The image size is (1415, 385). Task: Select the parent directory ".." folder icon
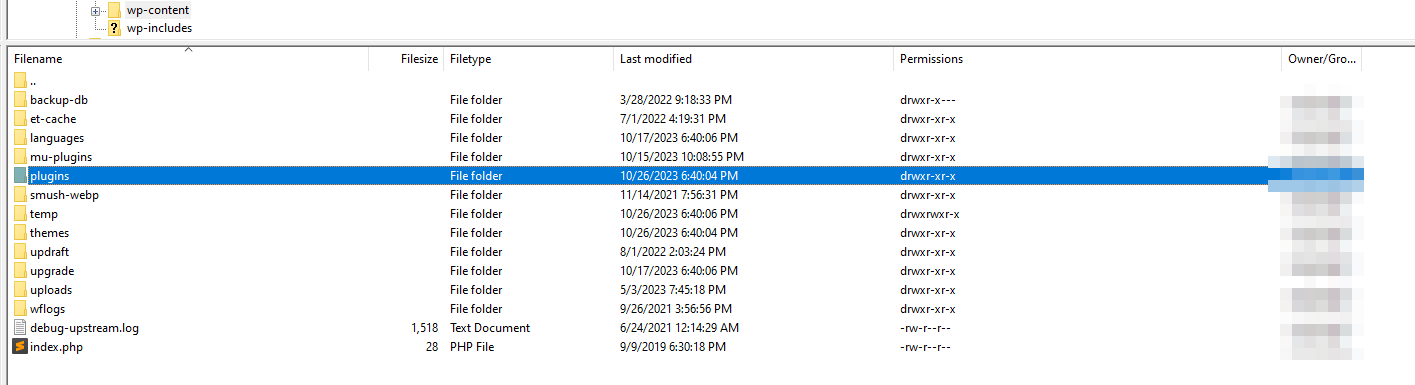pyautogui.click(x=20, y=81)
